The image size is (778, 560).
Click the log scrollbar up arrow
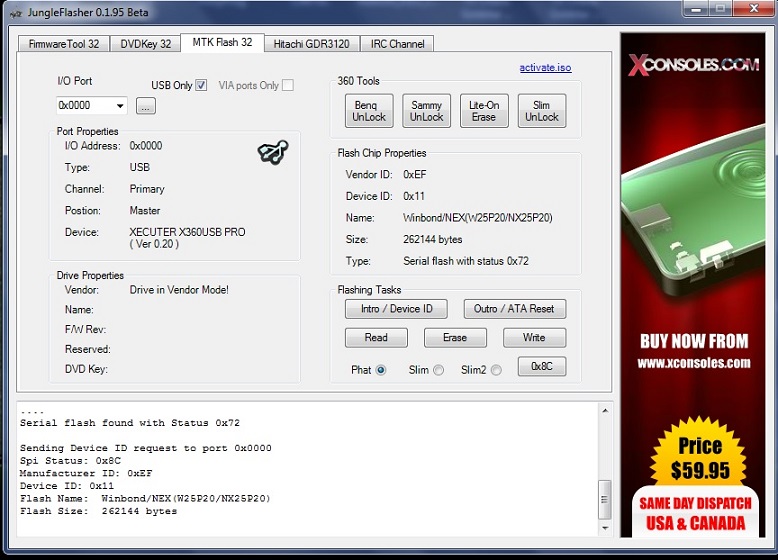tap(605, 411)
